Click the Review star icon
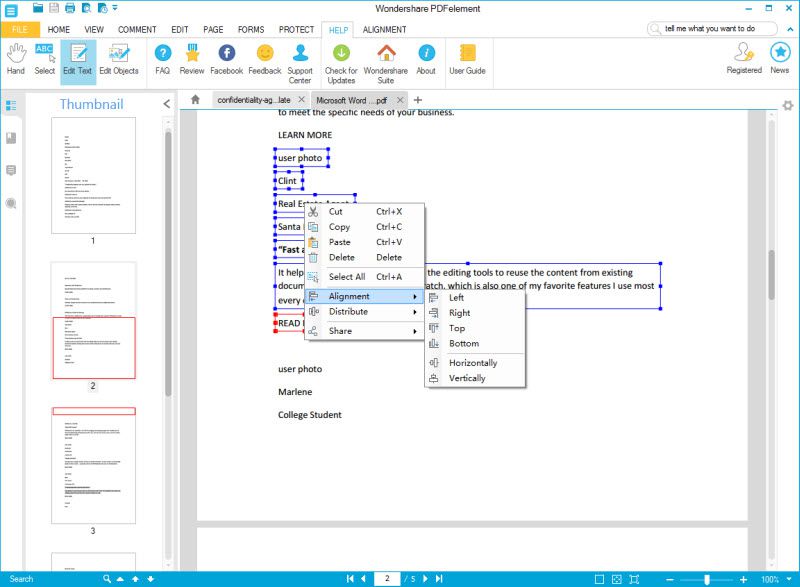 pyautogui.click(x=192, y=60)
